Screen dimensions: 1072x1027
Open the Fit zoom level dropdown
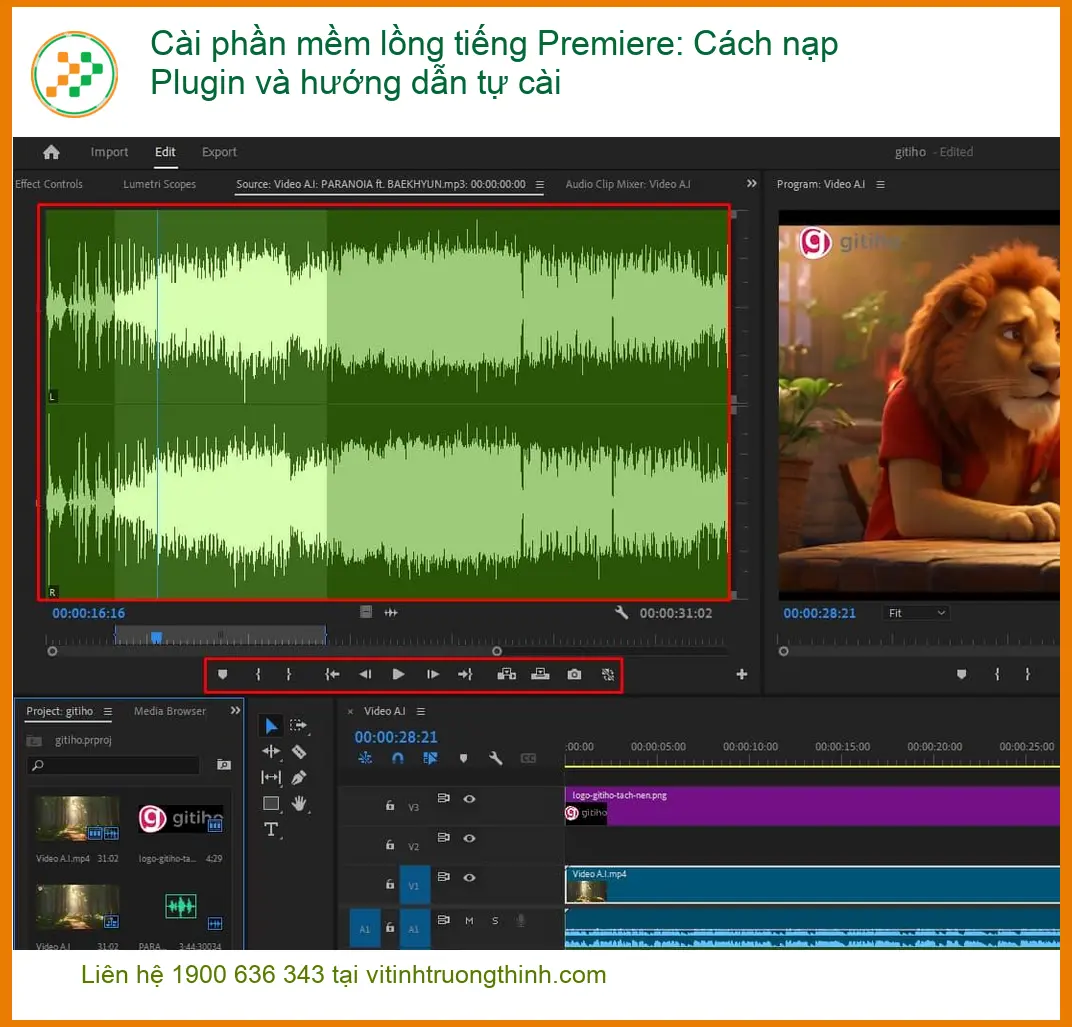(x=916, y=613)
